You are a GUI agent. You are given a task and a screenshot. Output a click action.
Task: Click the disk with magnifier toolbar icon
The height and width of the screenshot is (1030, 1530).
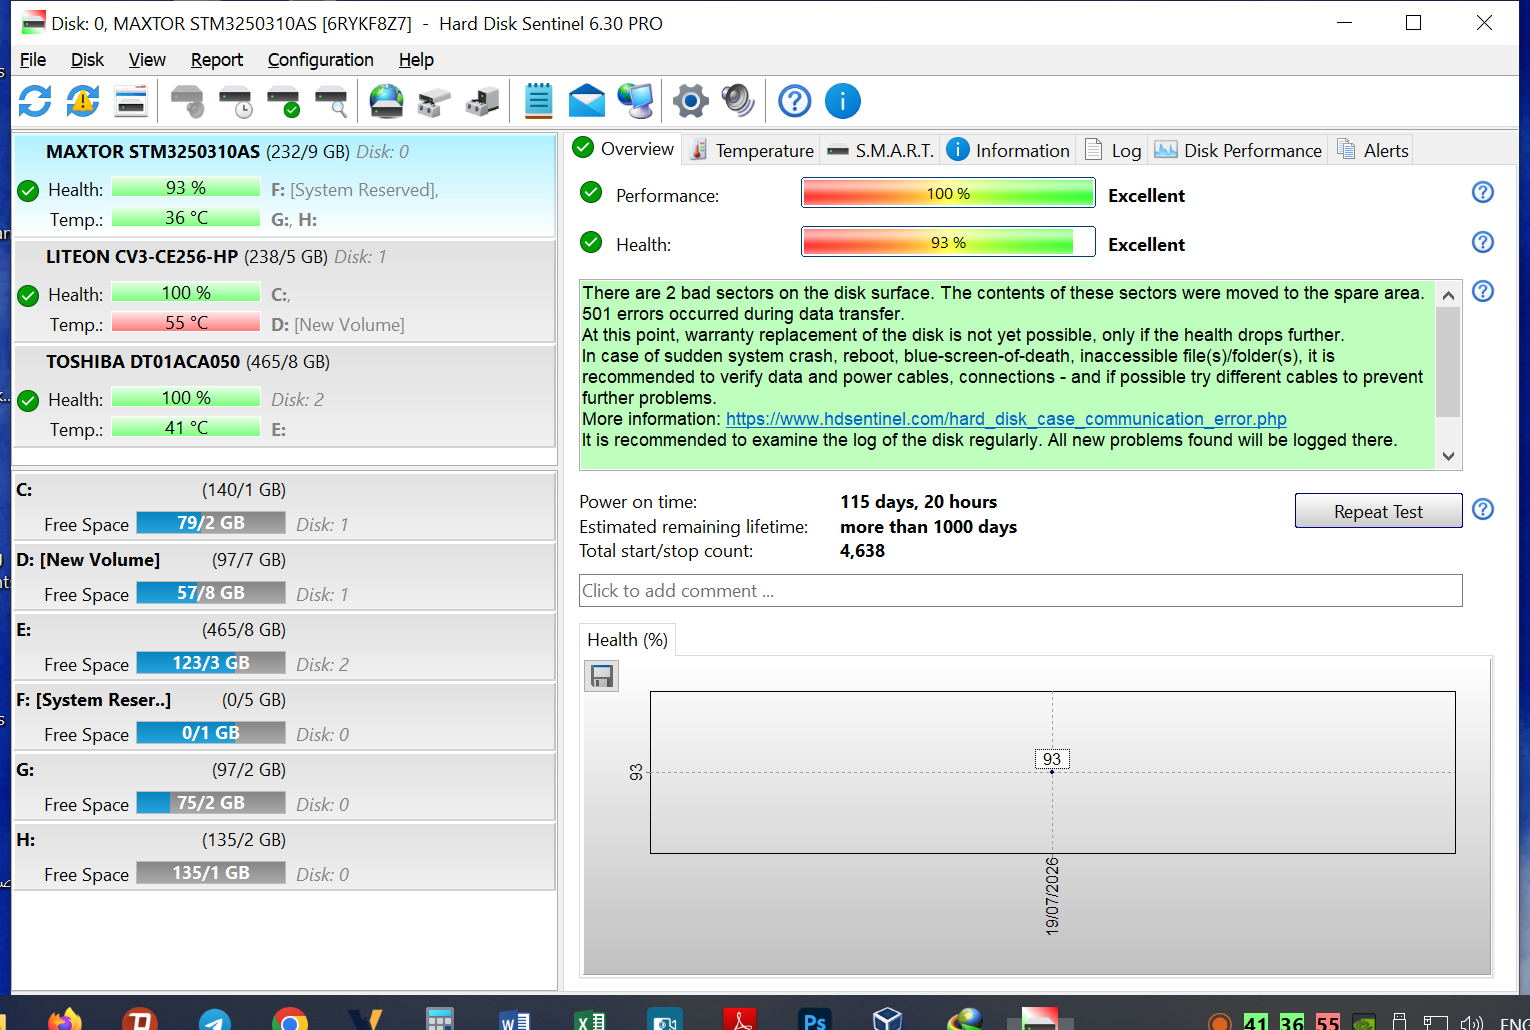[332, 101]
